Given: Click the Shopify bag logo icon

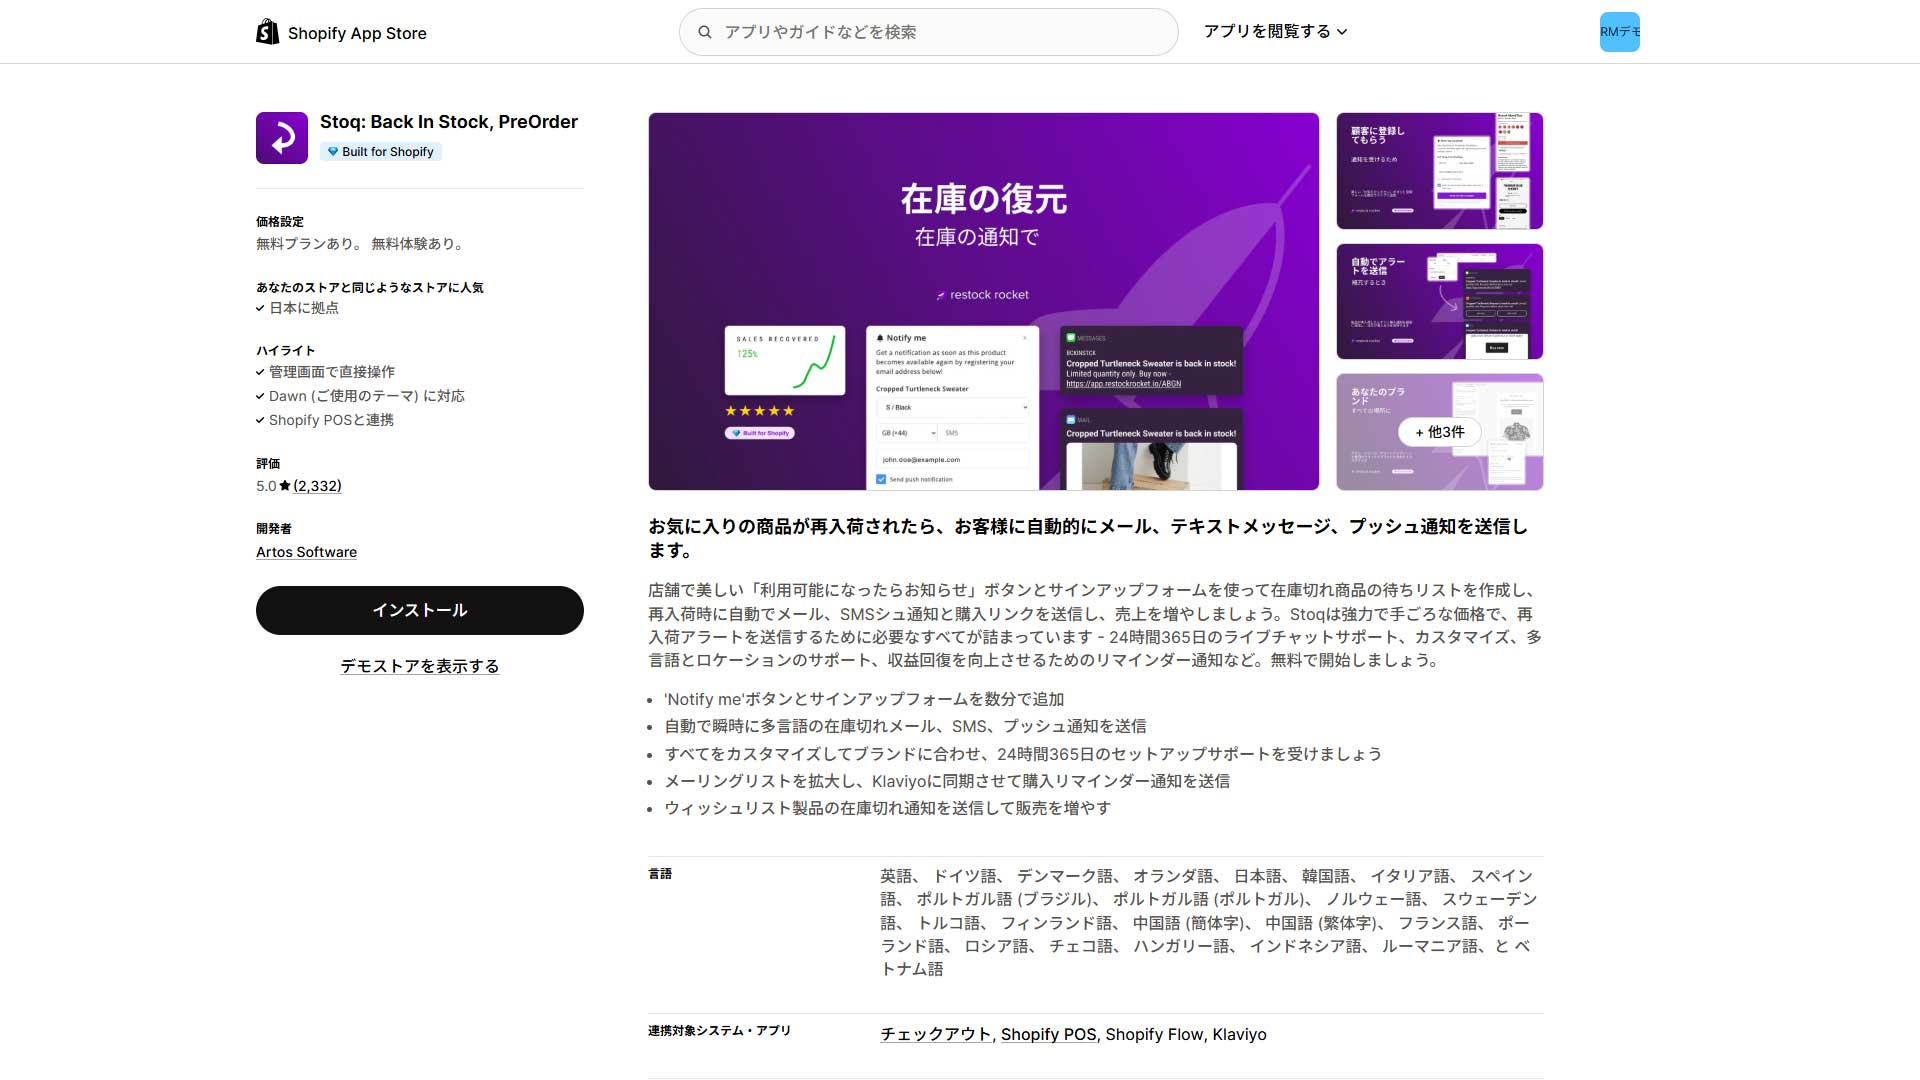Looking at the screenshot, I should (267, 32).
